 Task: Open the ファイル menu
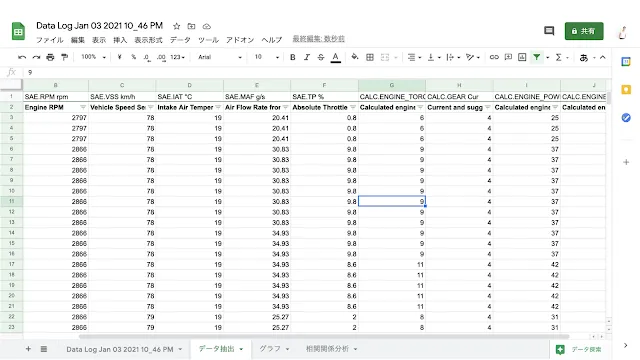[x=50, y=40]
